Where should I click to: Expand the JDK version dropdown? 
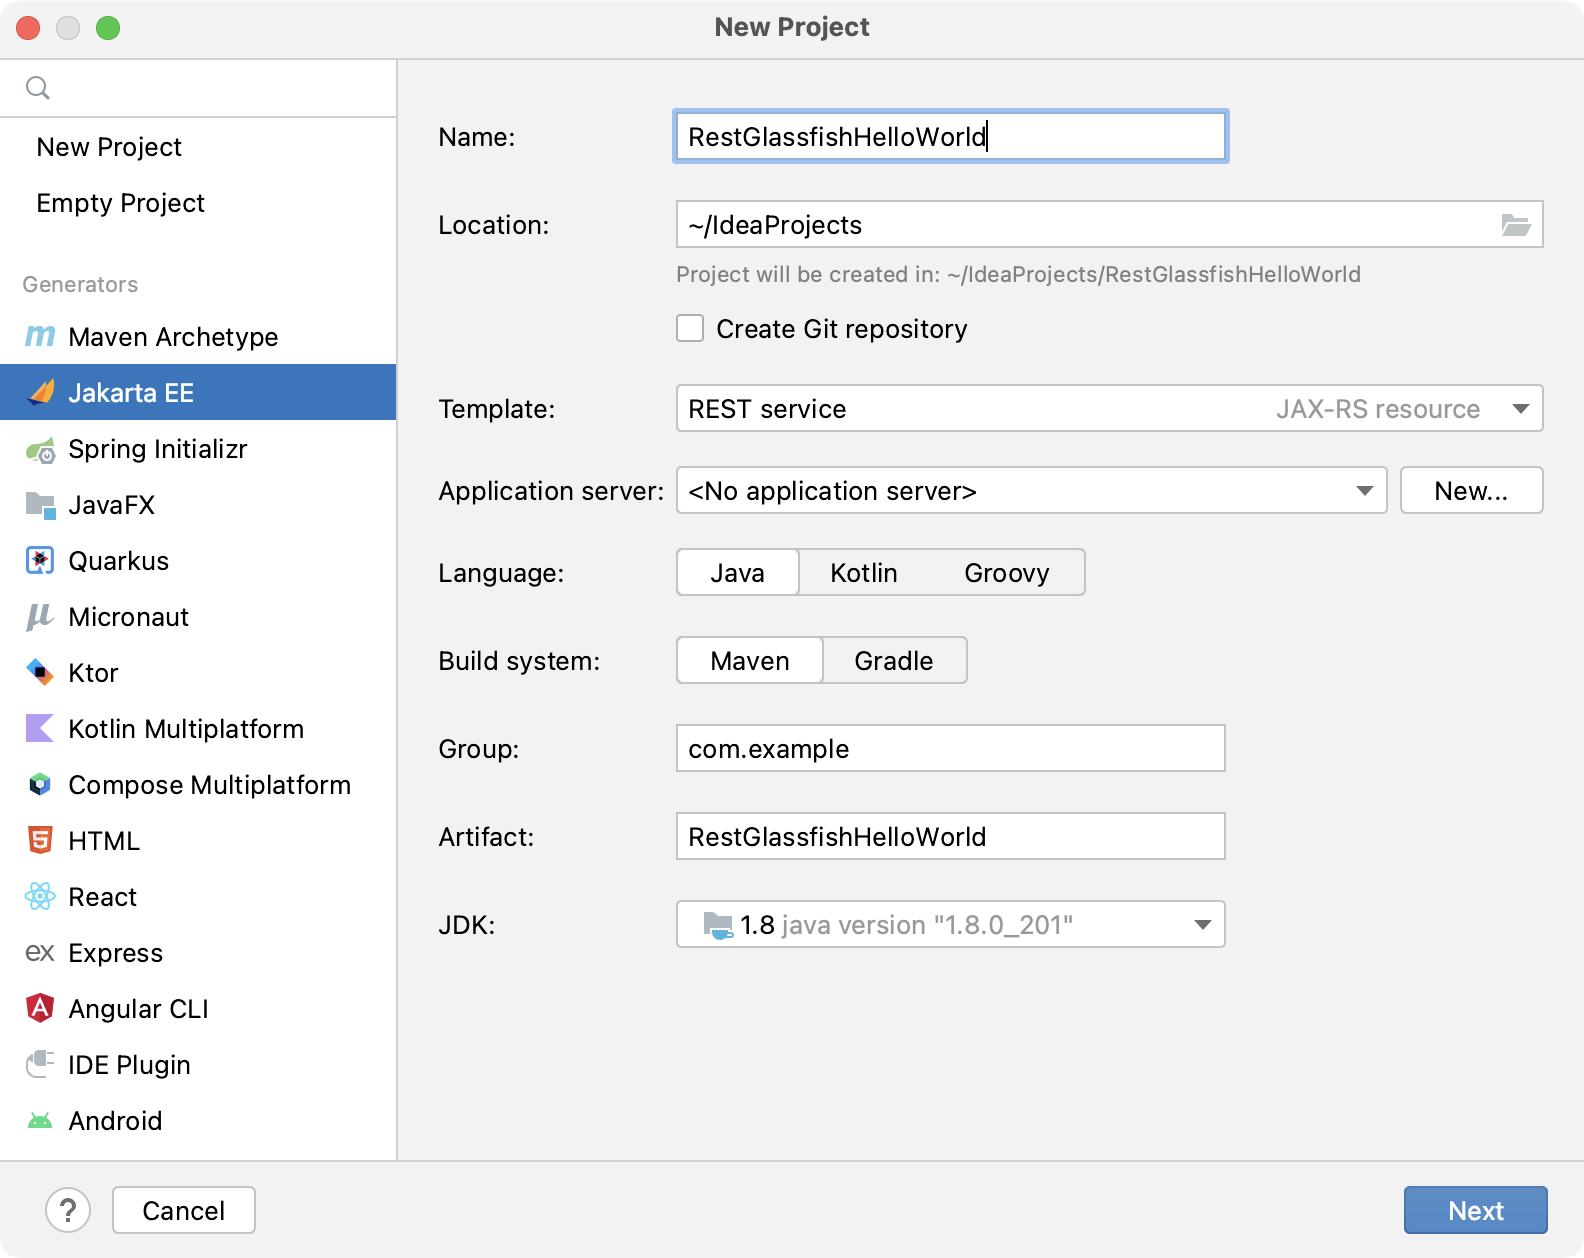coord(951,924)
